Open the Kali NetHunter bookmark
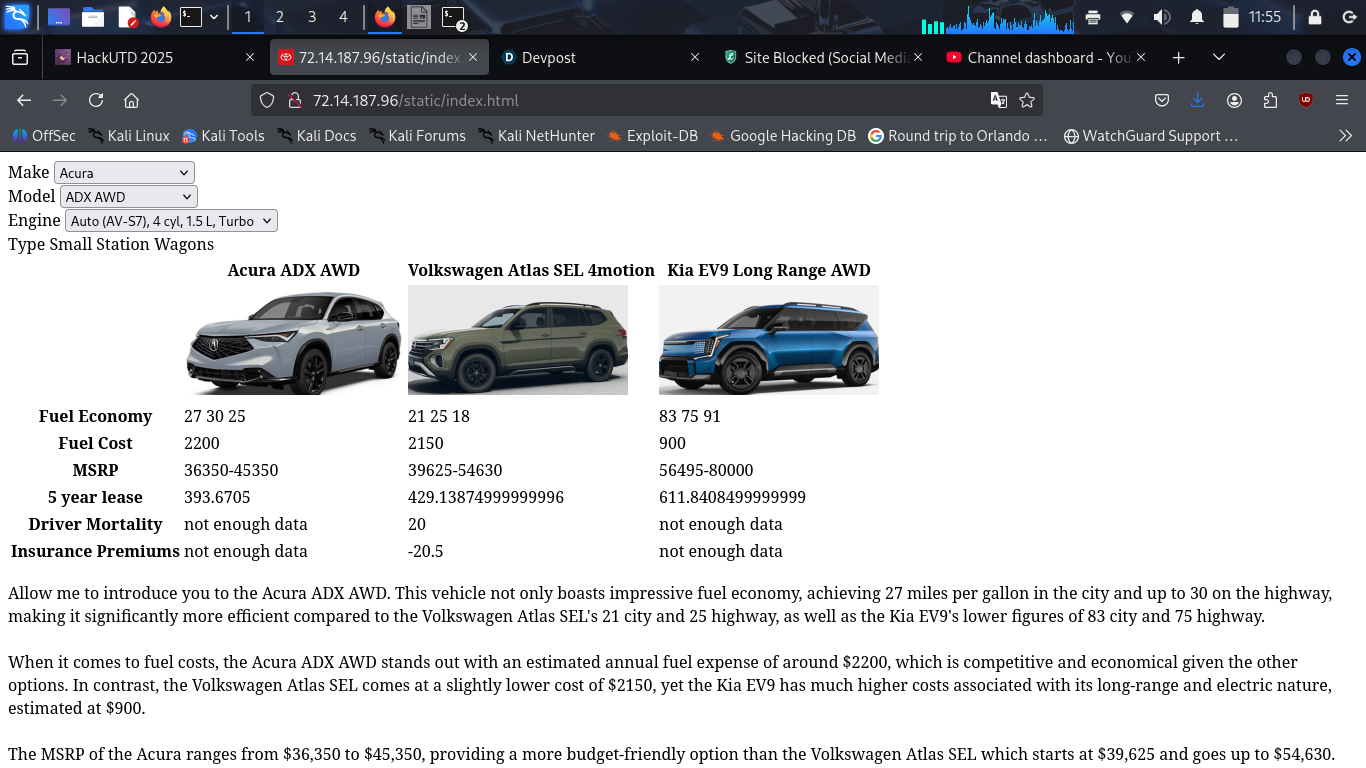 coord(536,136)
